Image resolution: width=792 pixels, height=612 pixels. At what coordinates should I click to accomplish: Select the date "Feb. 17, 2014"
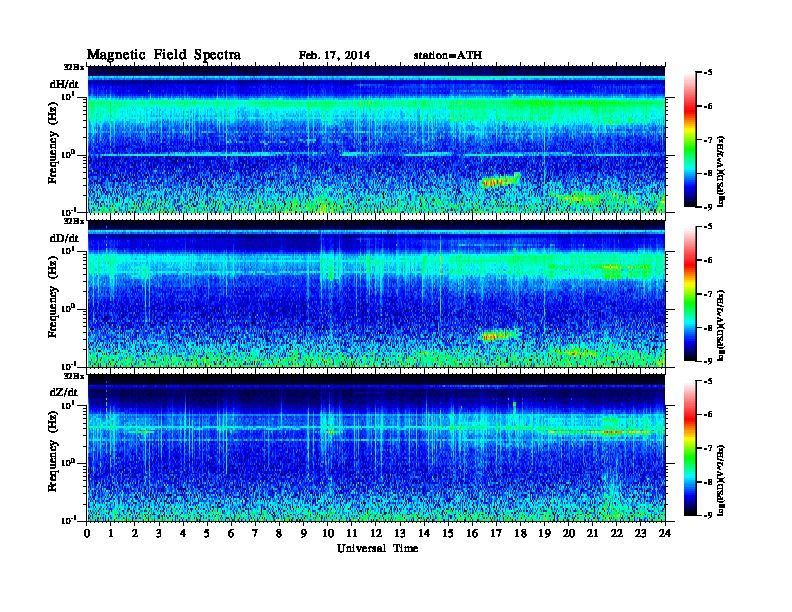[334, 56]
